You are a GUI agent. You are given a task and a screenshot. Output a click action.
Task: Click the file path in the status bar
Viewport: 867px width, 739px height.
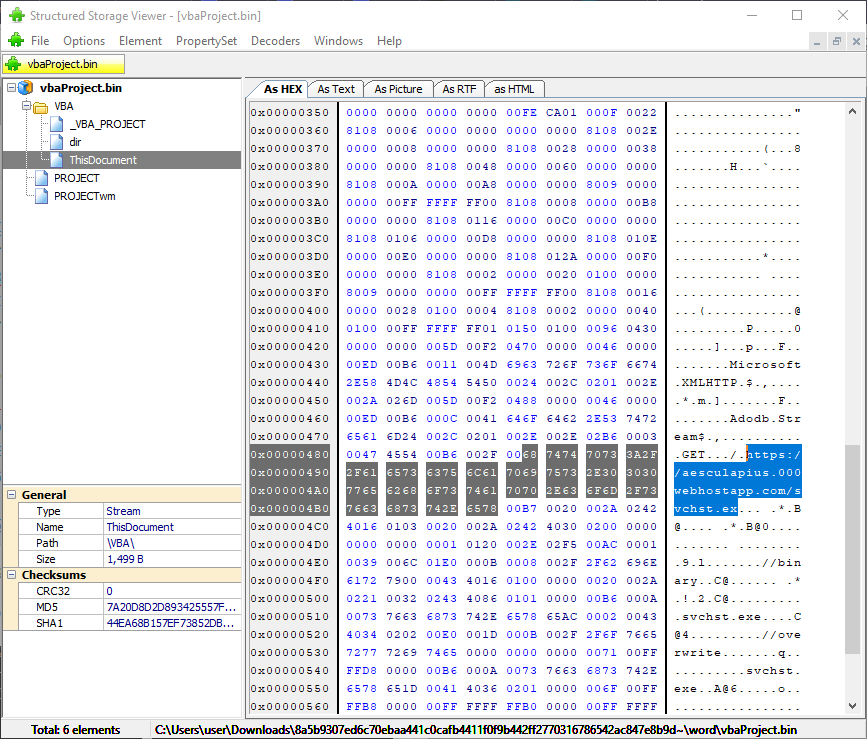click(476, 730)
